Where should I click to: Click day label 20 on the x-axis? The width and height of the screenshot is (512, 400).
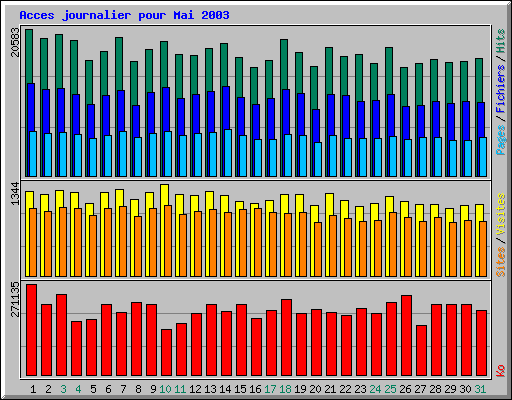(315, 389)
